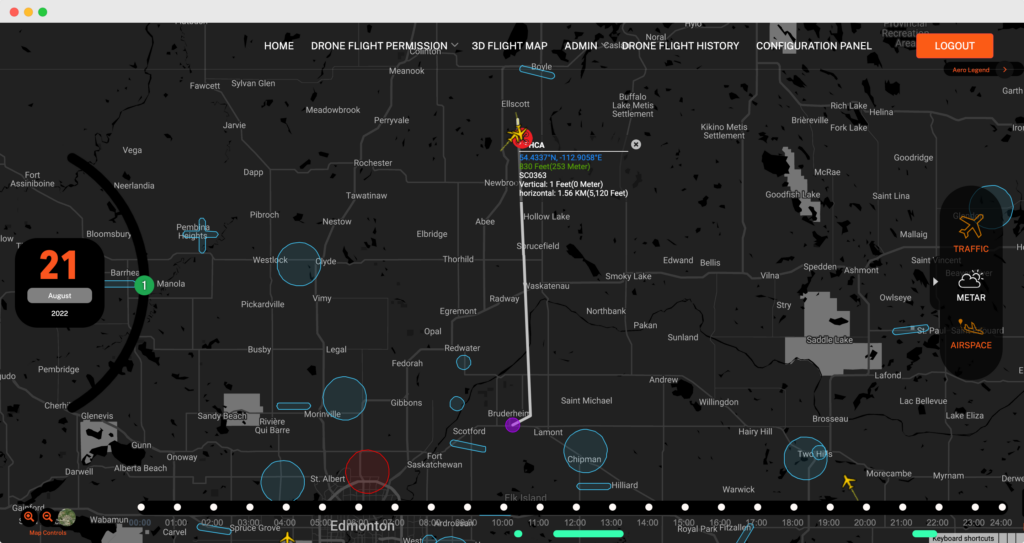
Task: Select the small blue circle below Redwater
Action: [x=464, y=363]
